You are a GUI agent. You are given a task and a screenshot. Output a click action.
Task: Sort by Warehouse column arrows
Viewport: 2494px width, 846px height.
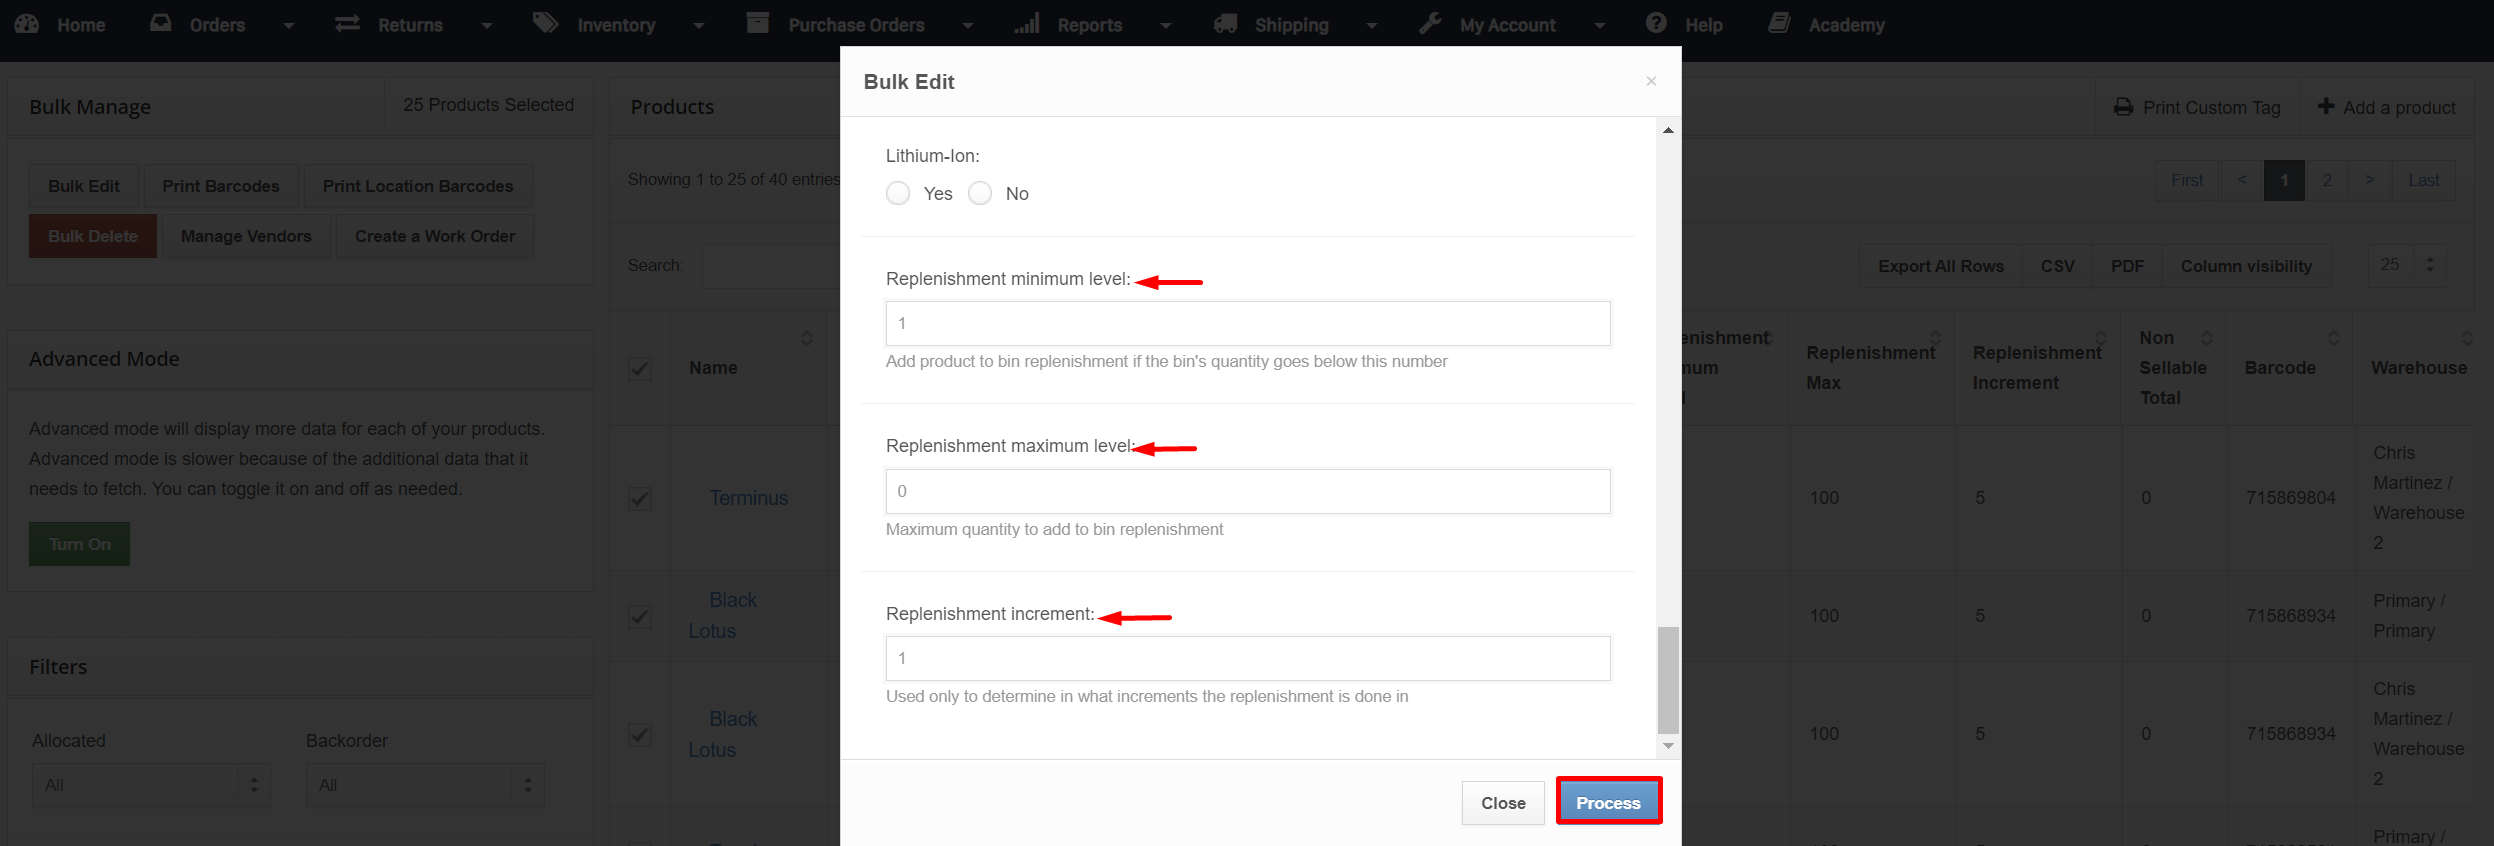pyautogui.click(x=2467, y=338)
